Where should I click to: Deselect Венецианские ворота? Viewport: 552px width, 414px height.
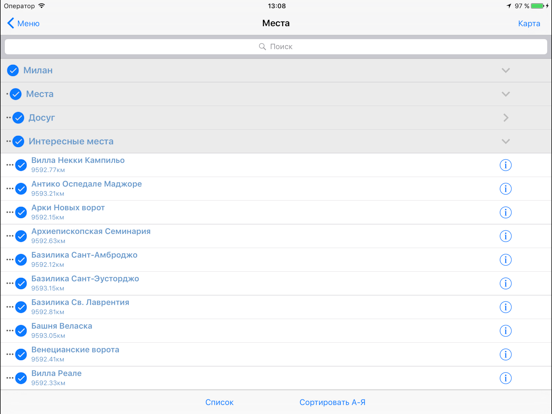(x=21, y=354)
